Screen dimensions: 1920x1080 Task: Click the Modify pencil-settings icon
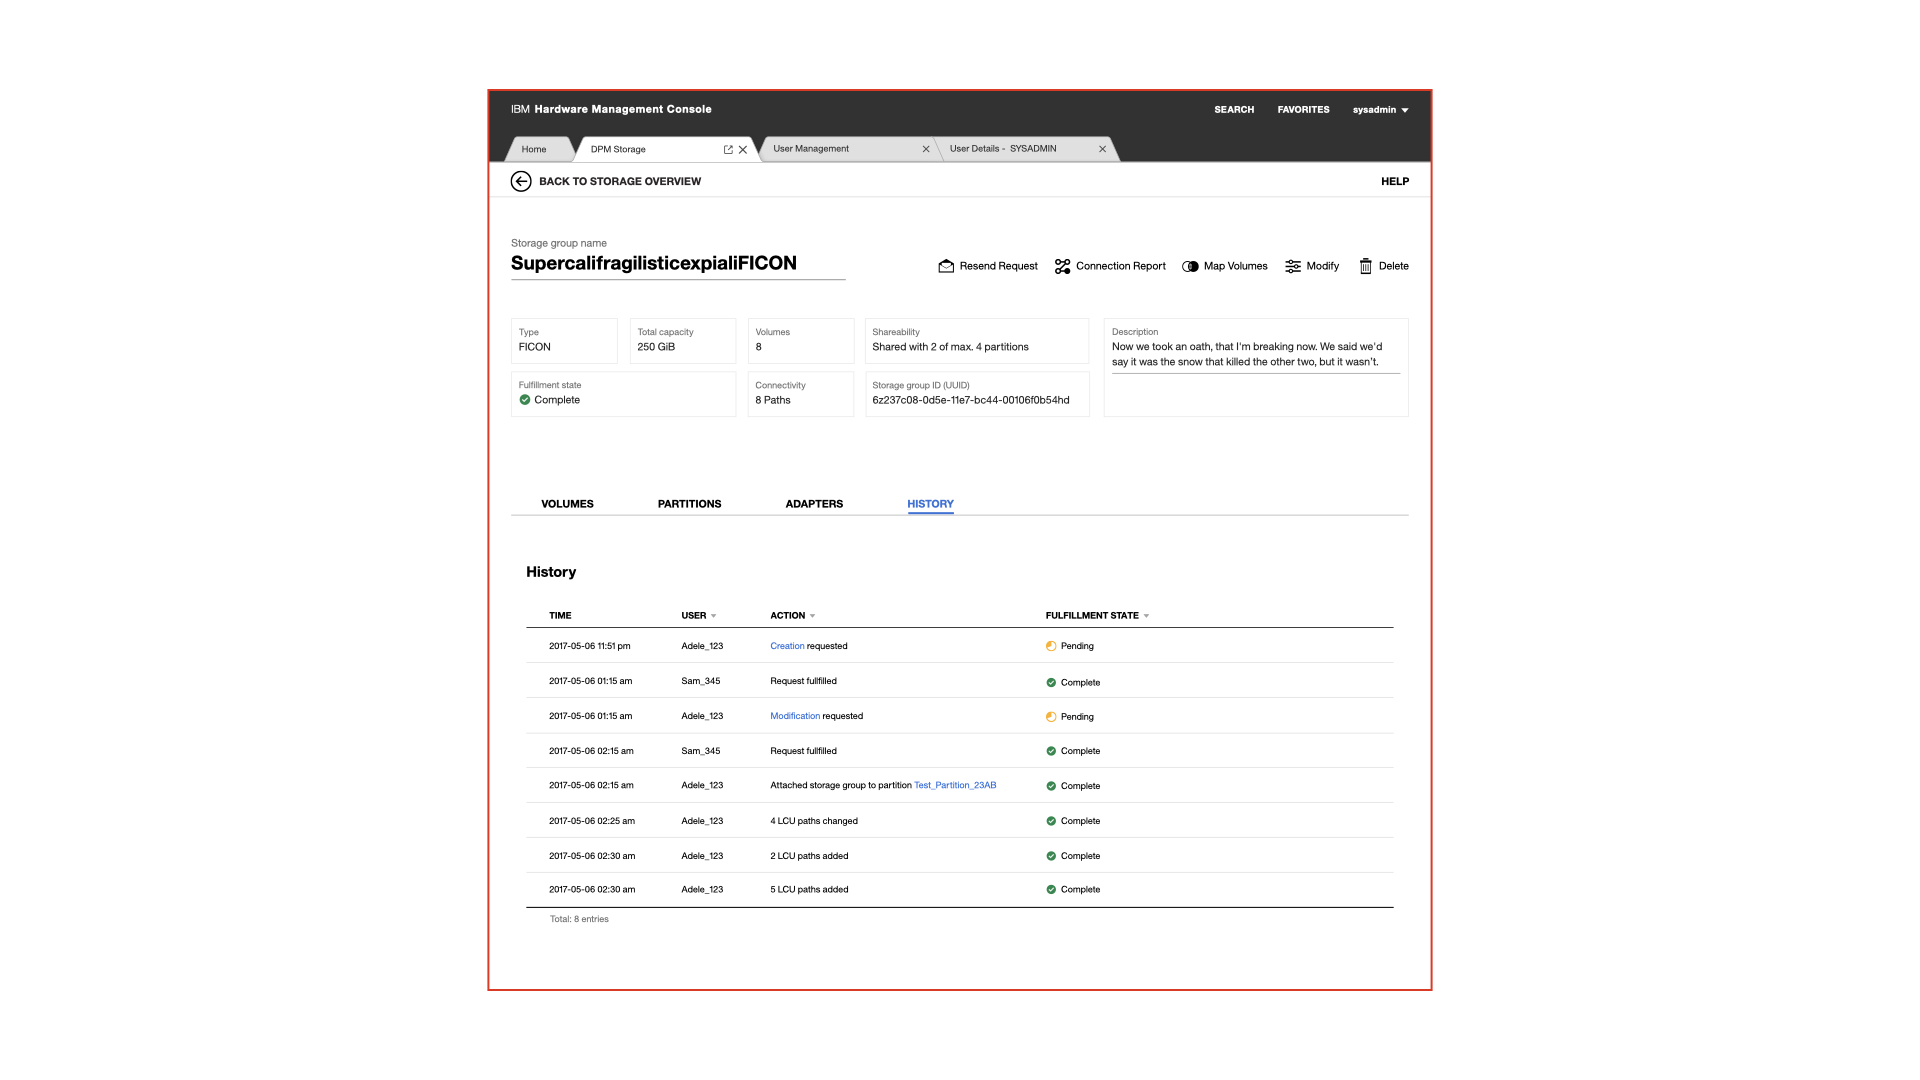[x=1291, y=266]
